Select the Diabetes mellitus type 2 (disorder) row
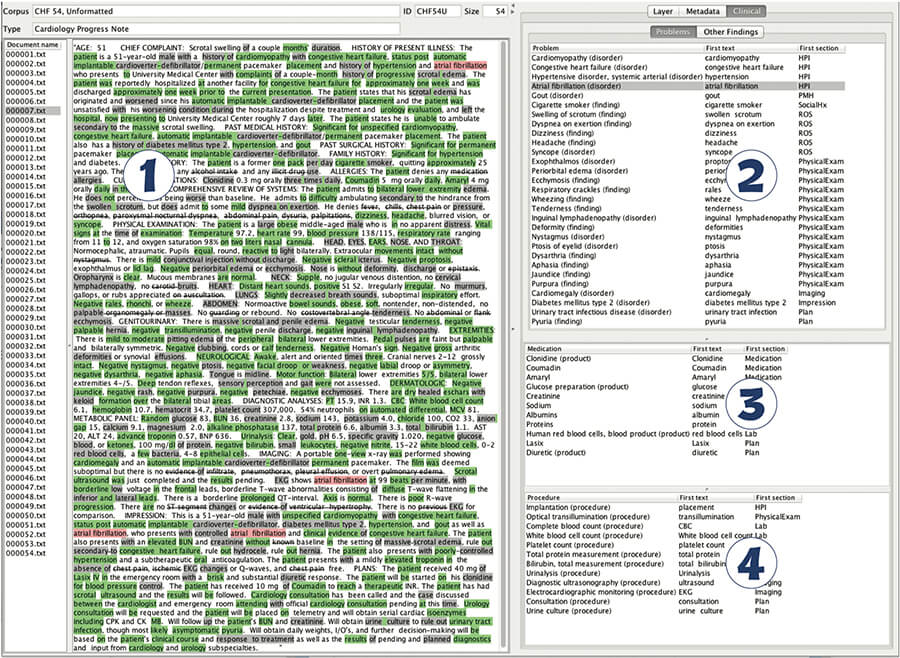This screenshot has width=900, height=658. 688,303
